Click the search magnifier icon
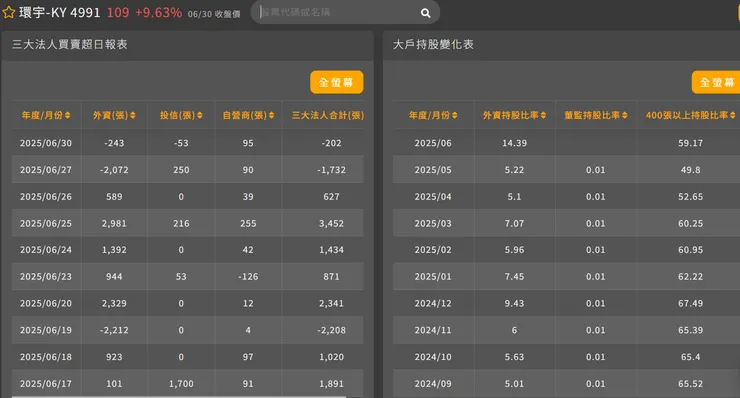 pos(425,13)
